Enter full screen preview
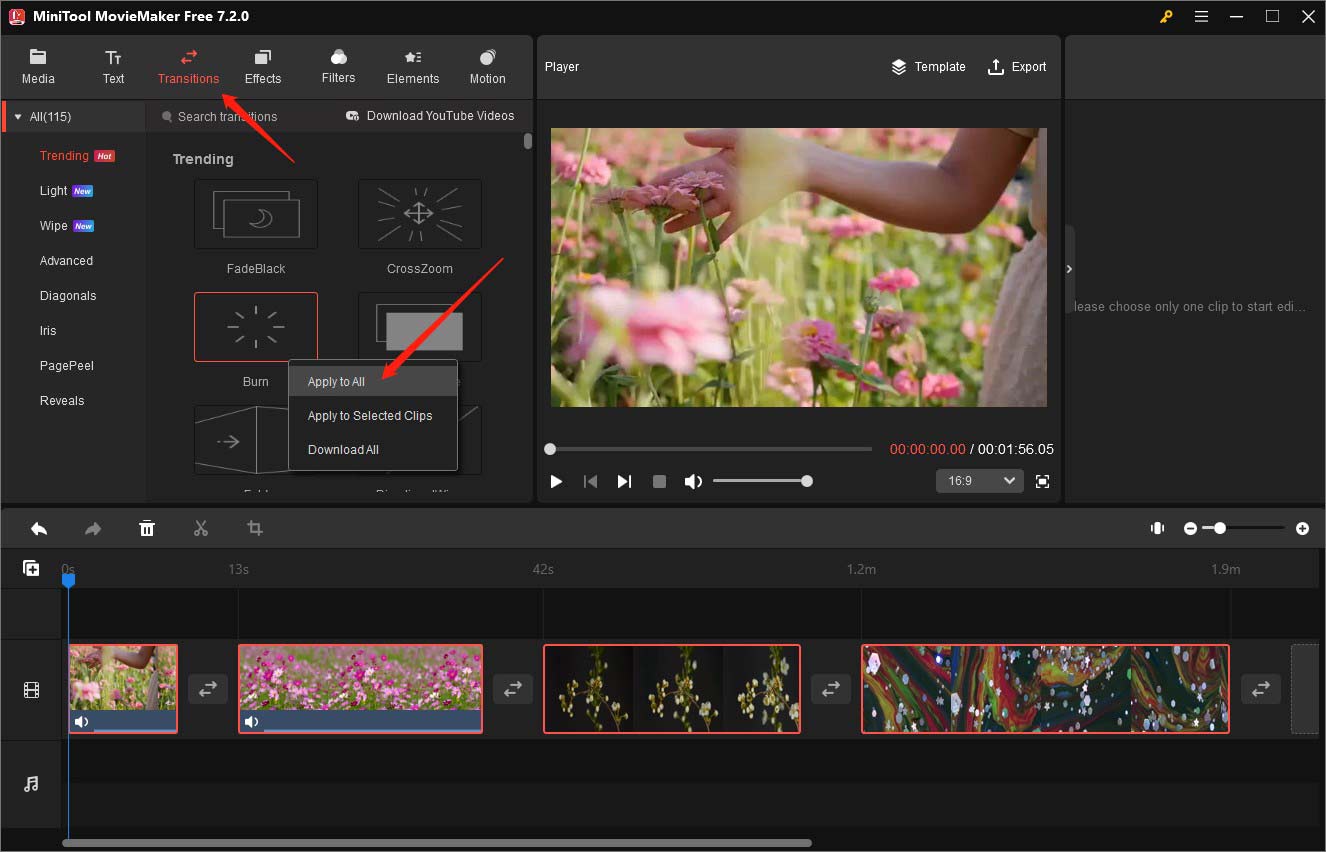The height and width of the screenshot is (852, 1326). [1043, 482]
